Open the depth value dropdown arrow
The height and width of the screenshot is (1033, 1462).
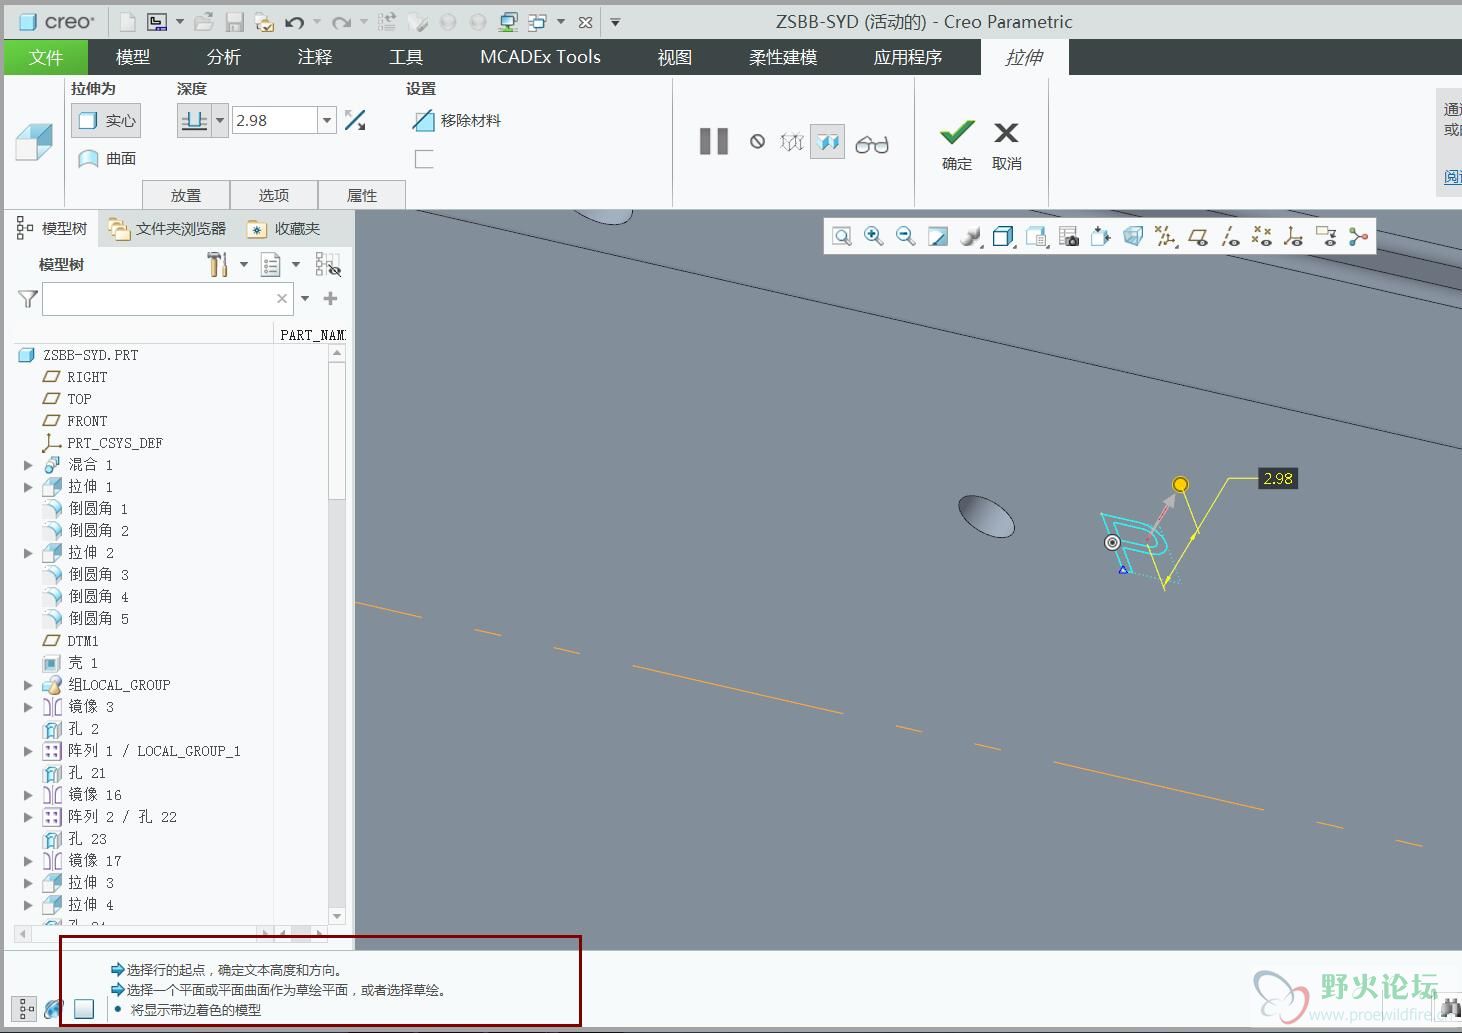pos(326,121)
